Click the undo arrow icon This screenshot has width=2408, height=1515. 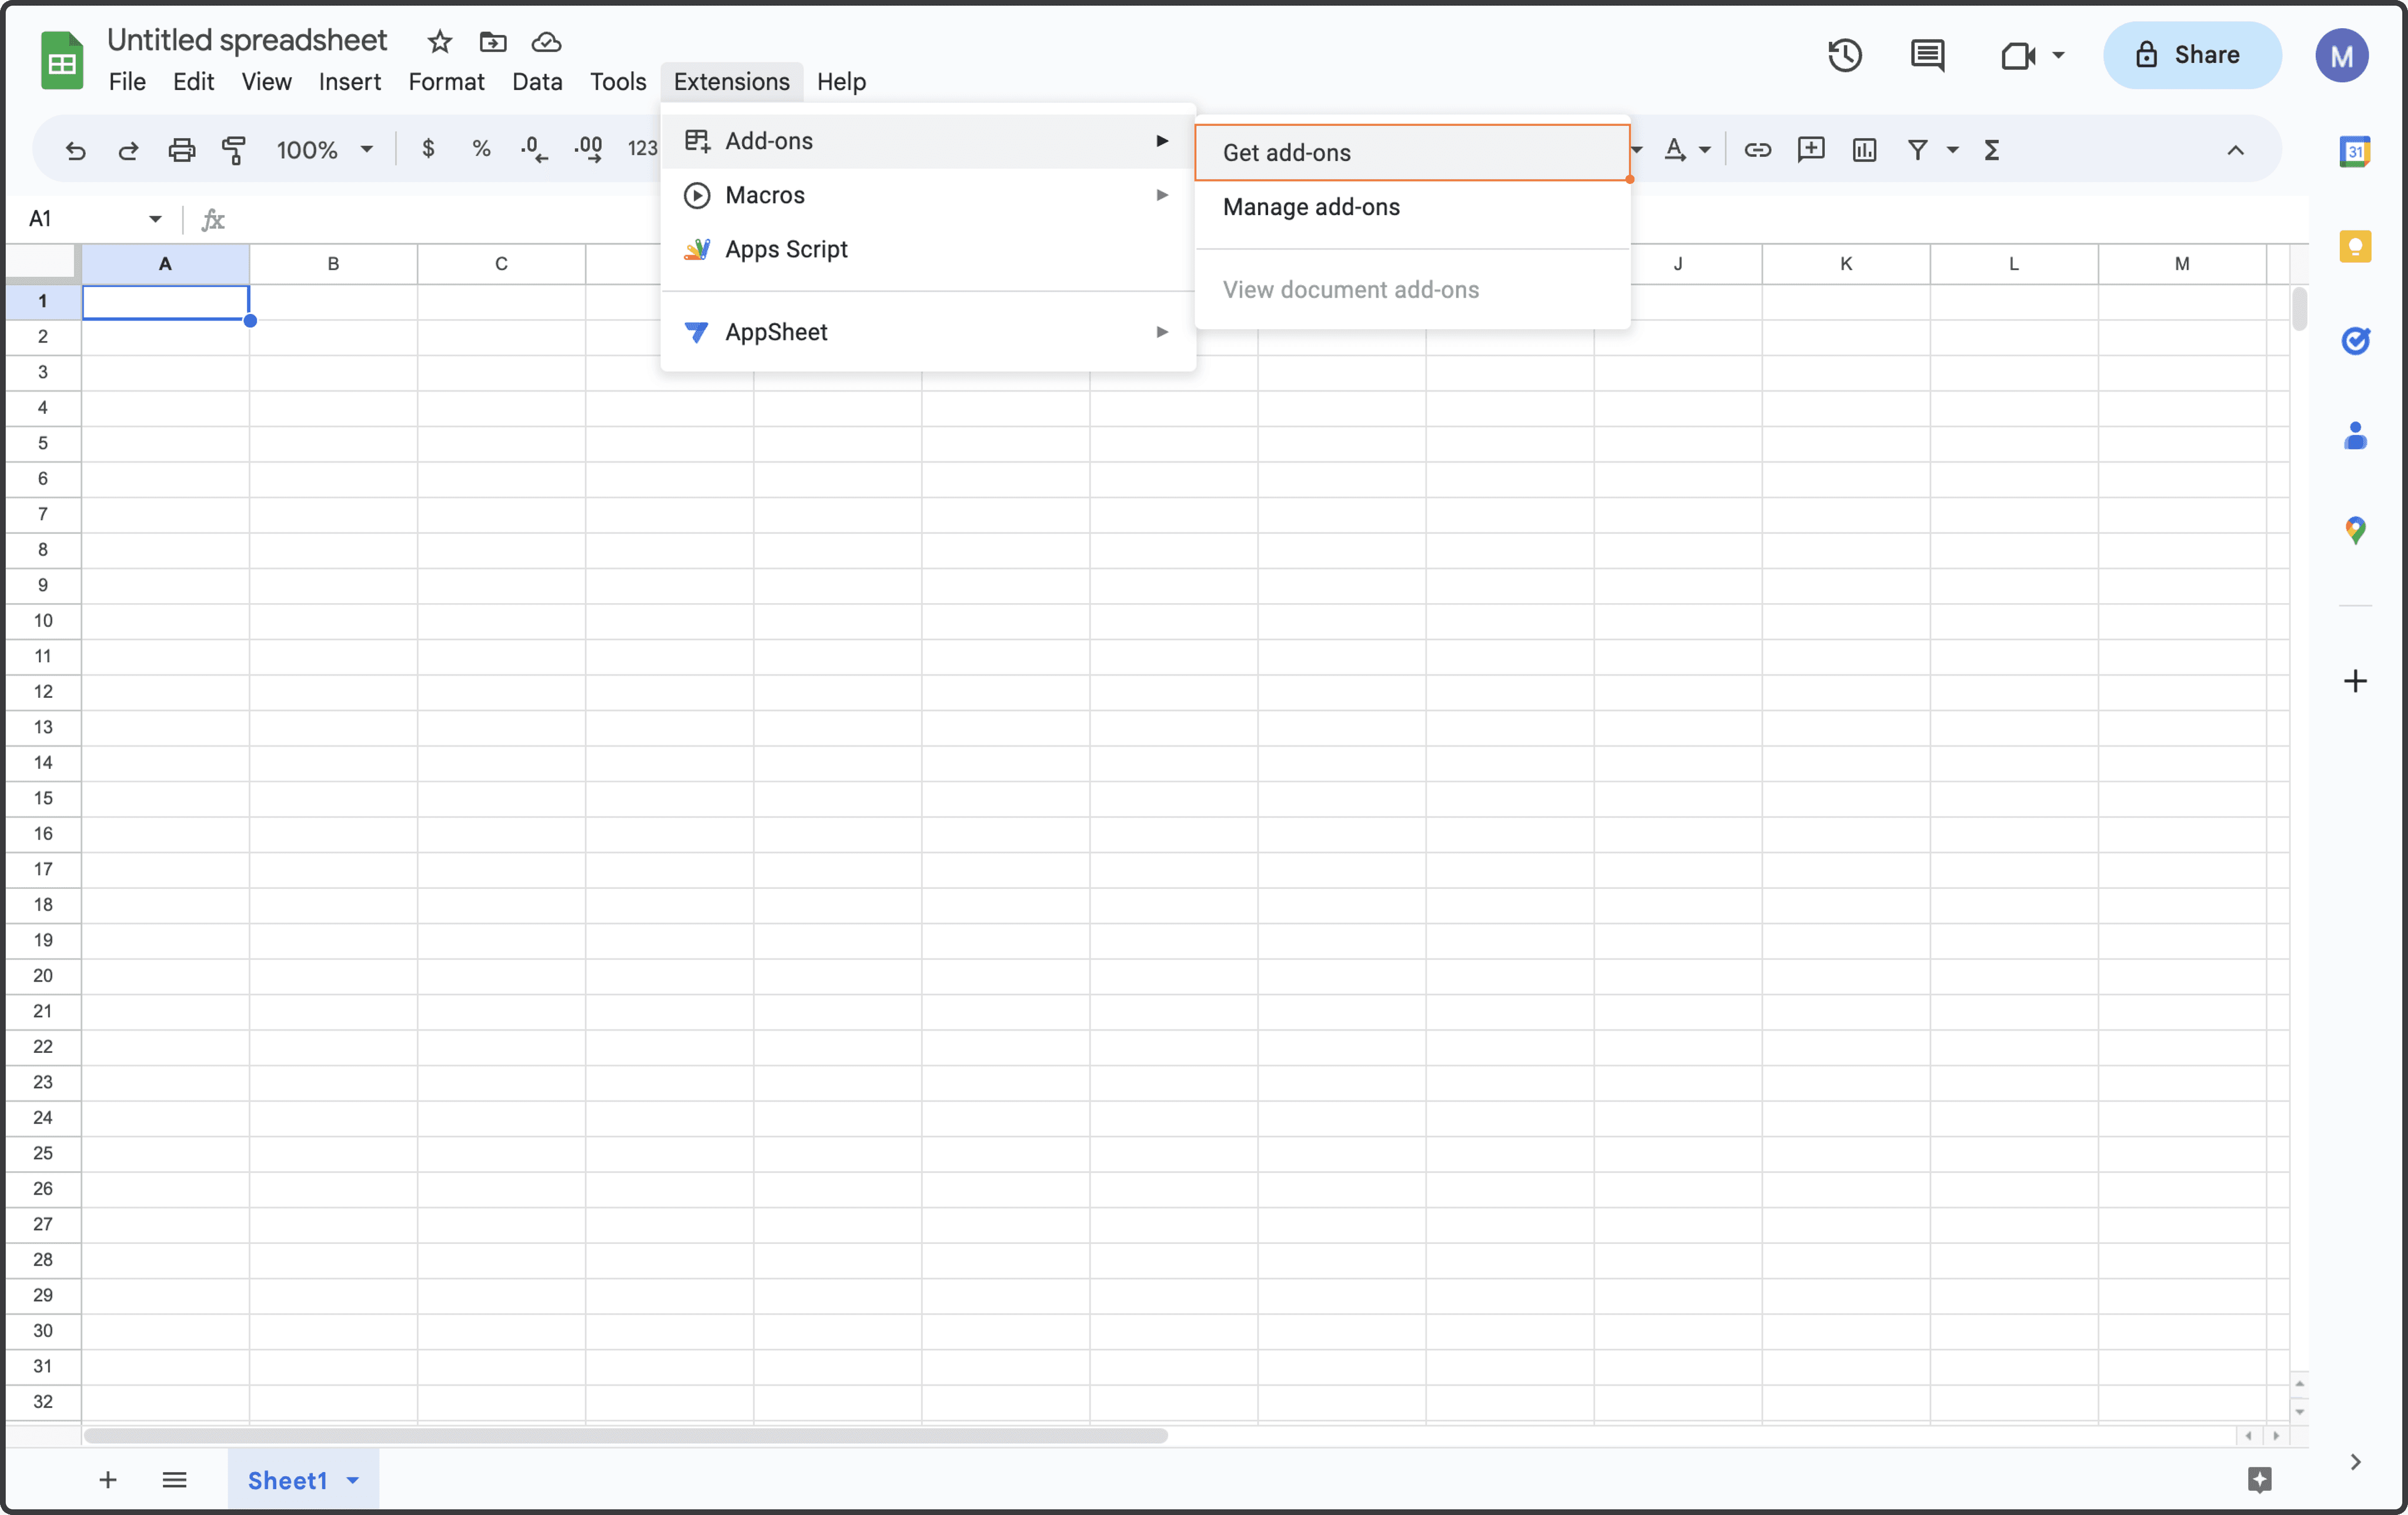click(x=75, y=150)
